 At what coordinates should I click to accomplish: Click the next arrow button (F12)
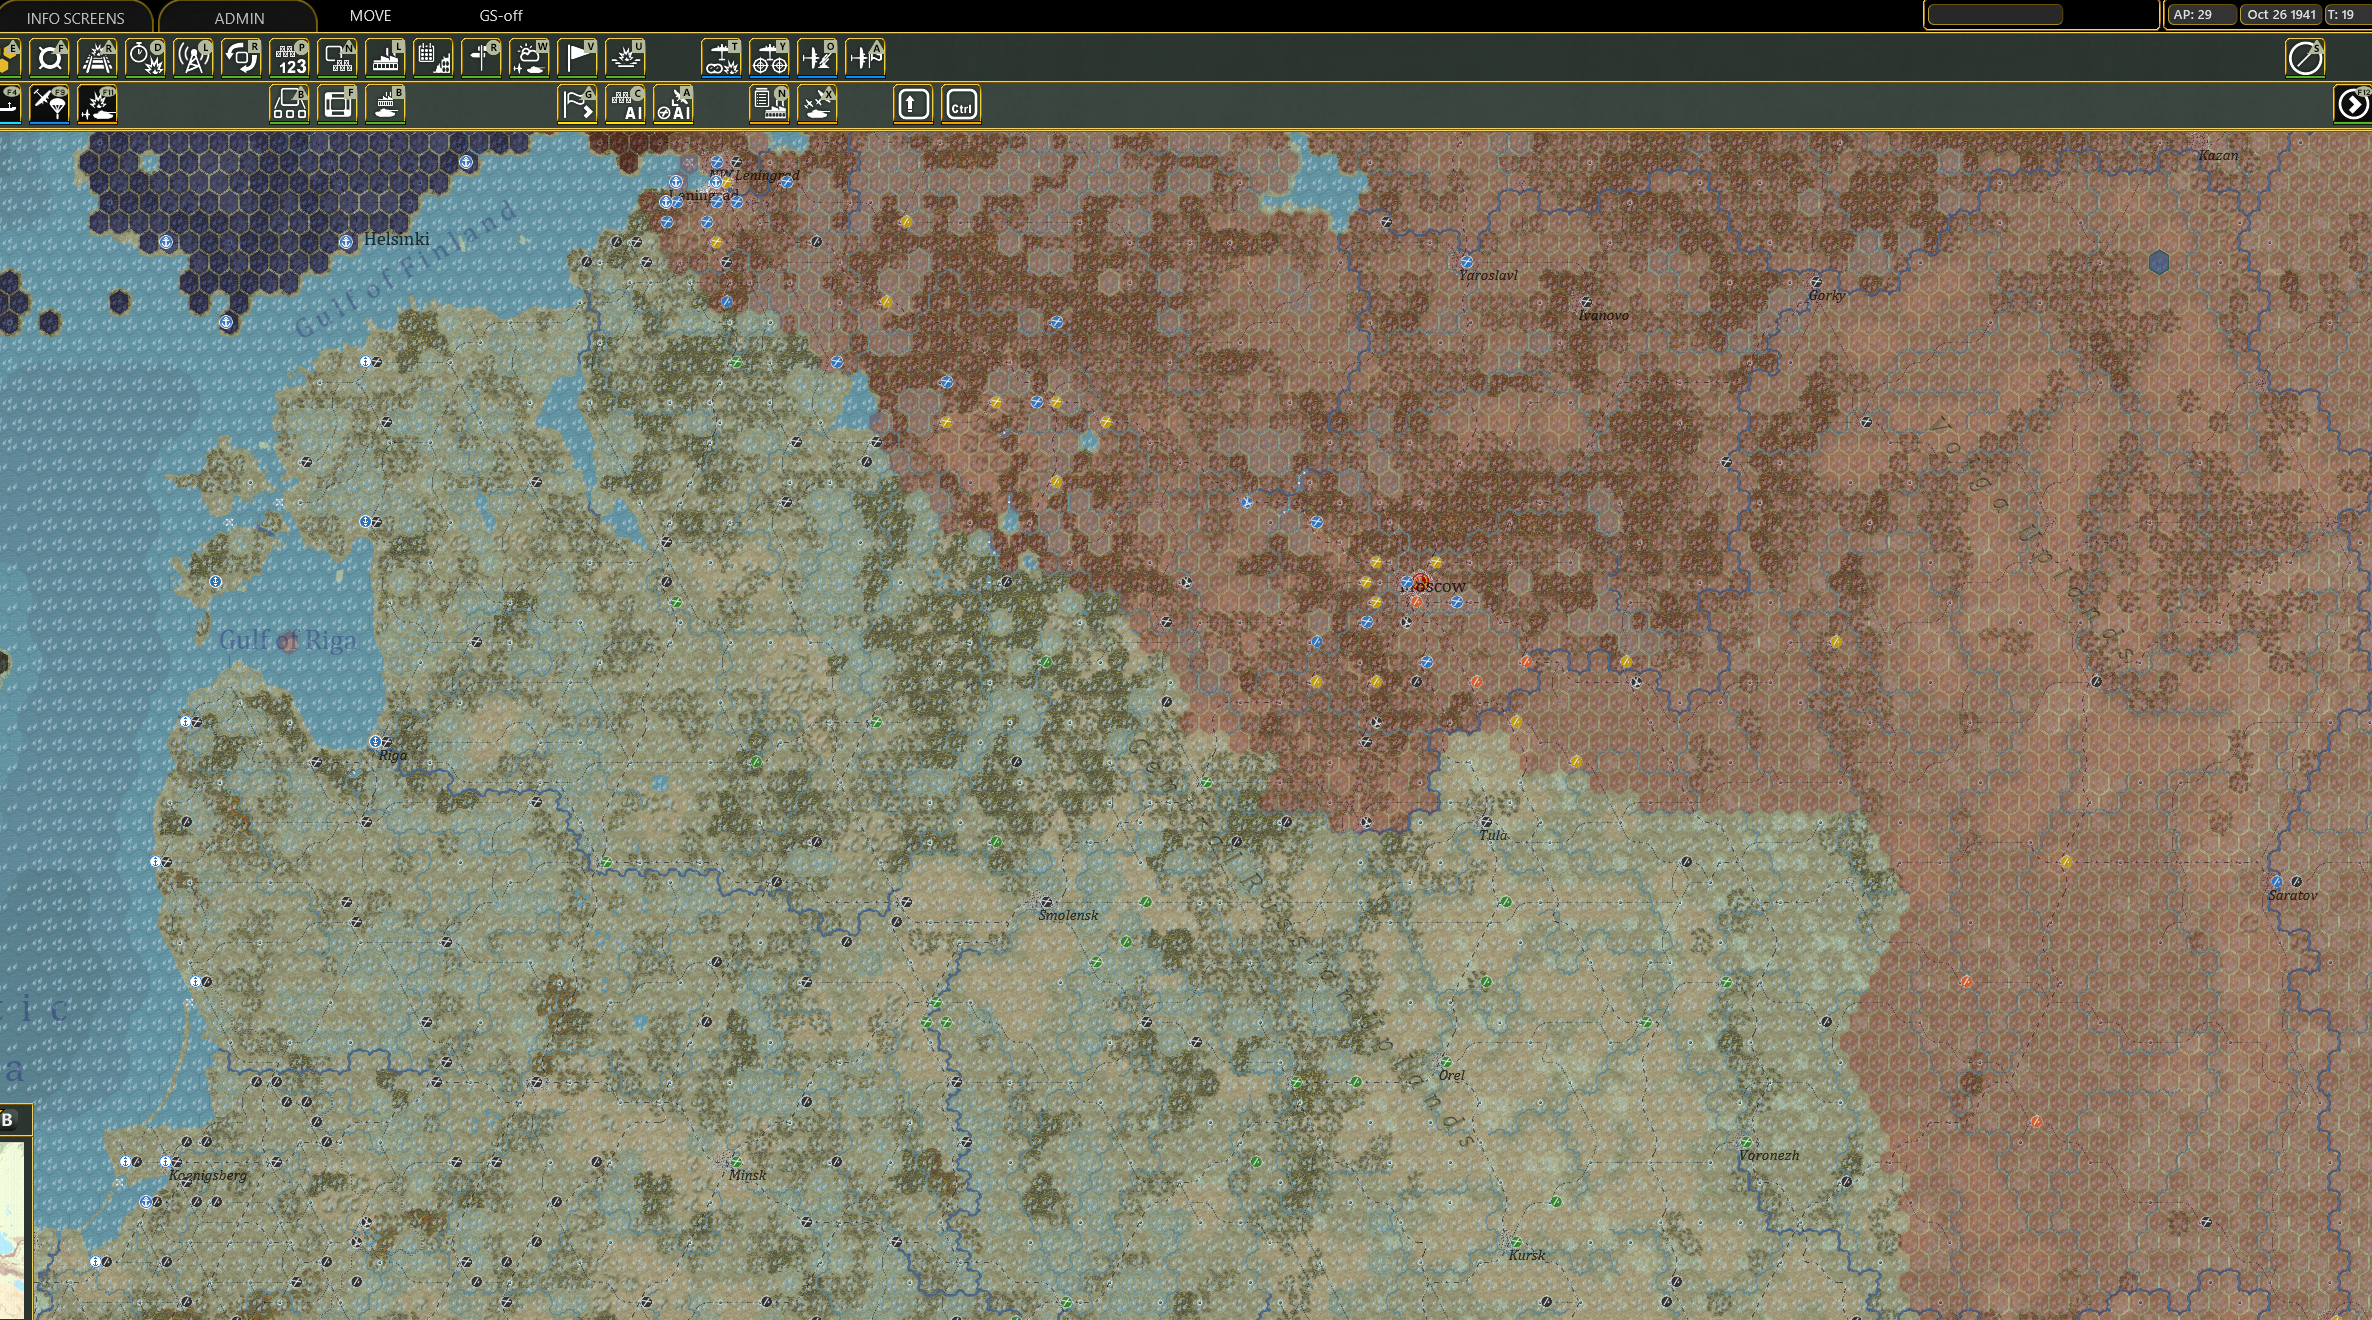pos(2353,104)
